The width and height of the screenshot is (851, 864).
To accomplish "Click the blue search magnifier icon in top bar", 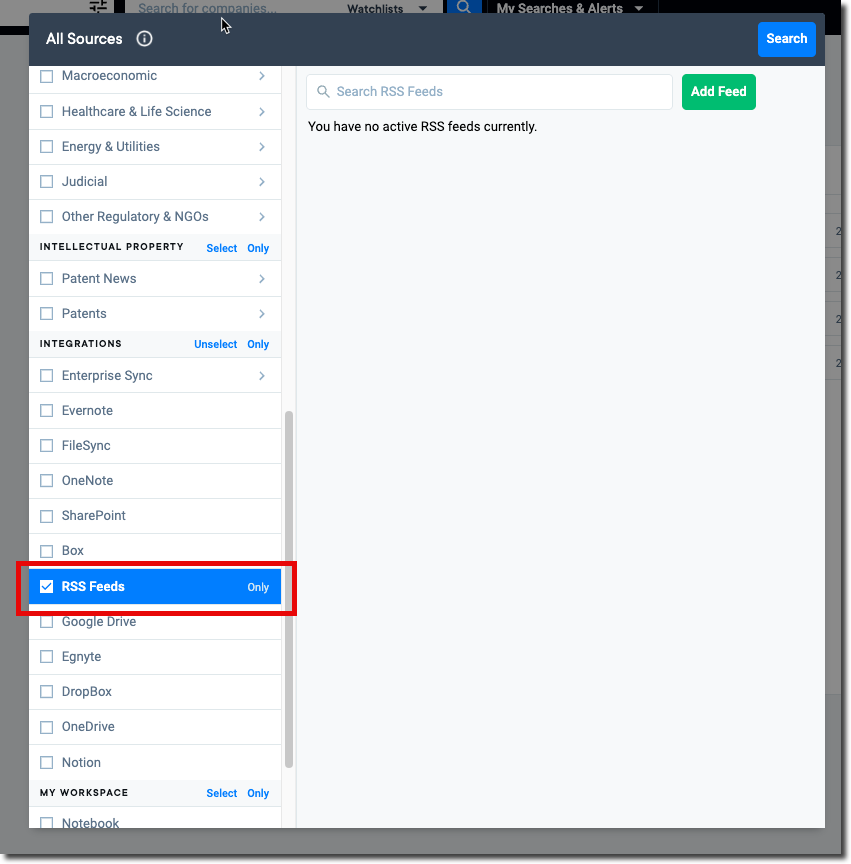I will coord(463,7).
